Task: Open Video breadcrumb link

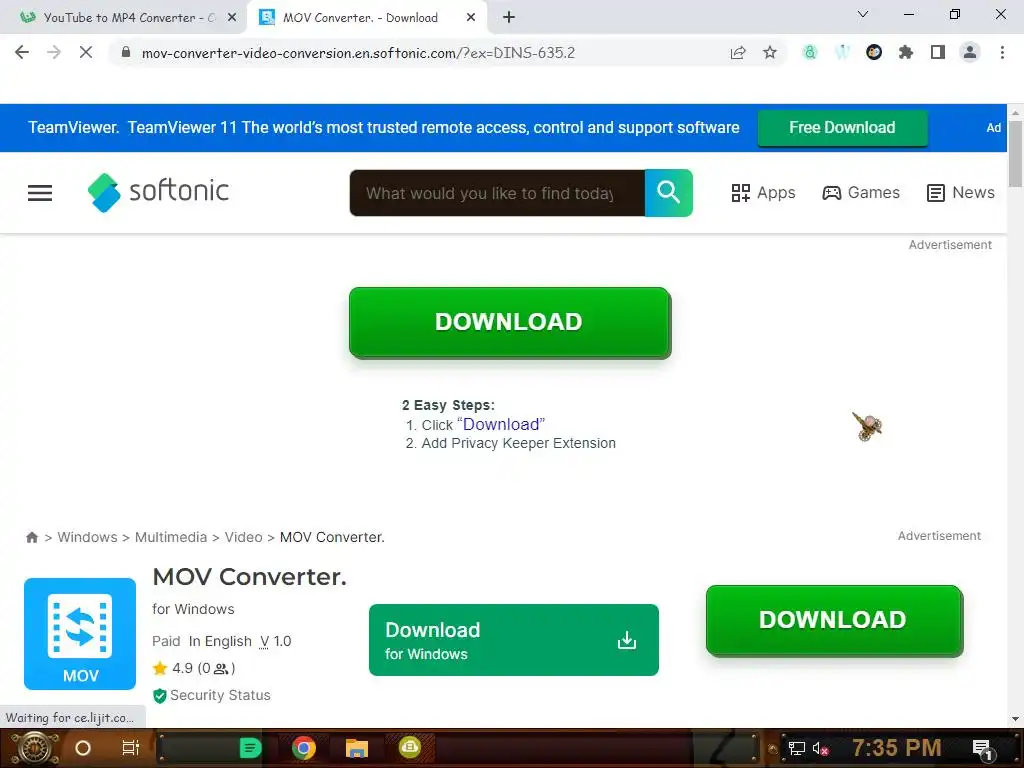Action: click(244, 537)
